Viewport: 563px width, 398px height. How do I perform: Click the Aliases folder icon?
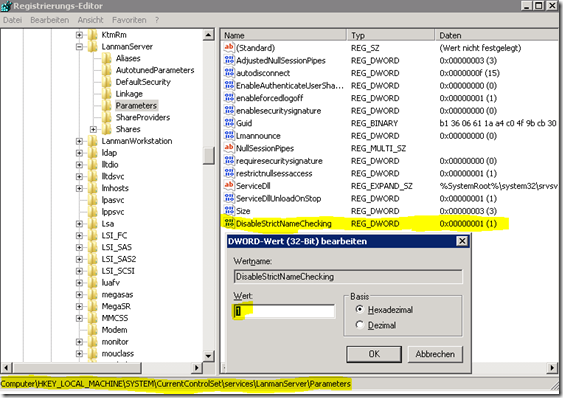point(107,58)
